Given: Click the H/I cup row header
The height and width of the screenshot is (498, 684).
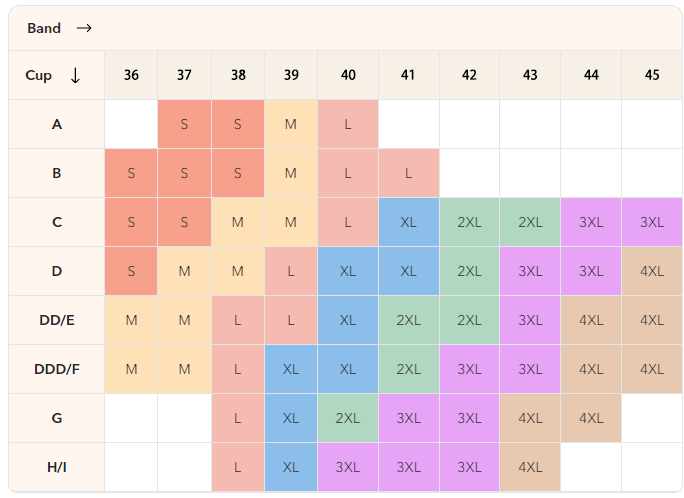Looking at the screenshot, I should point(57,467).
